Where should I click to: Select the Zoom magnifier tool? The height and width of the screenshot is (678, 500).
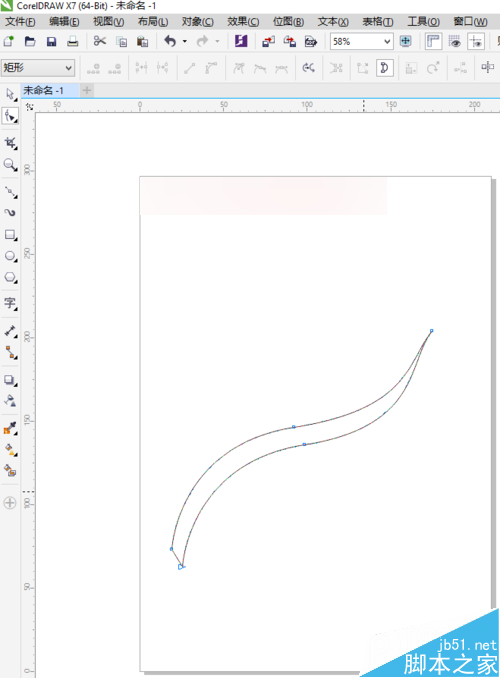click(x=10, y=164)
